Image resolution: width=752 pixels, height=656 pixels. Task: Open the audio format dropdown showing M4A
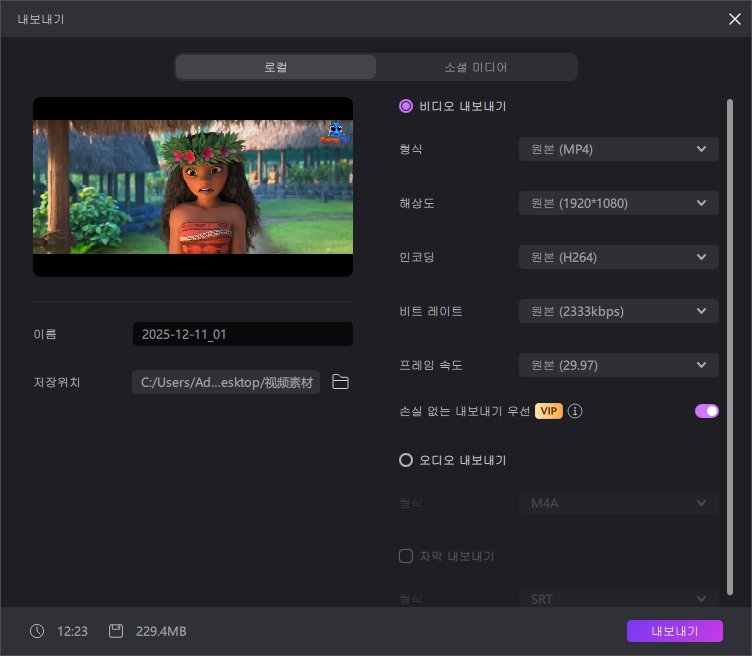coord(619,503)
